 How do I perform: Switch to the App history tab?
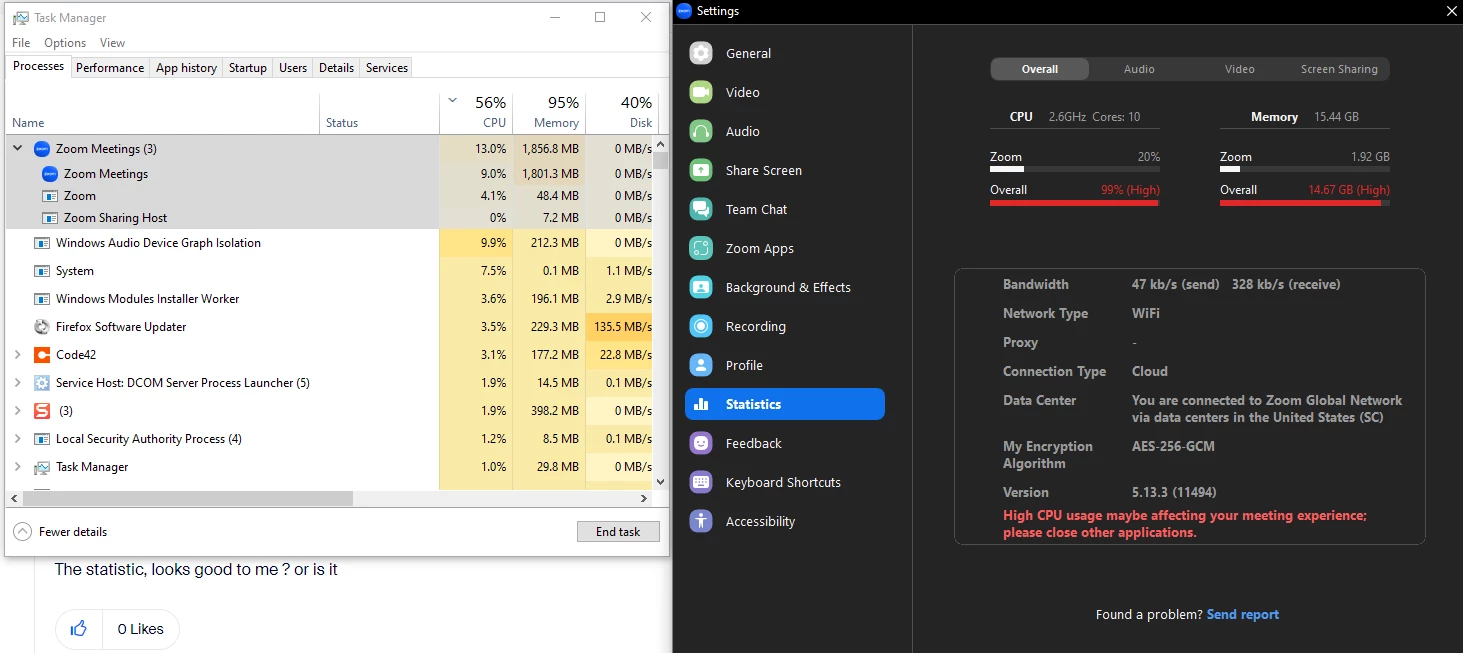click(186, 68)
